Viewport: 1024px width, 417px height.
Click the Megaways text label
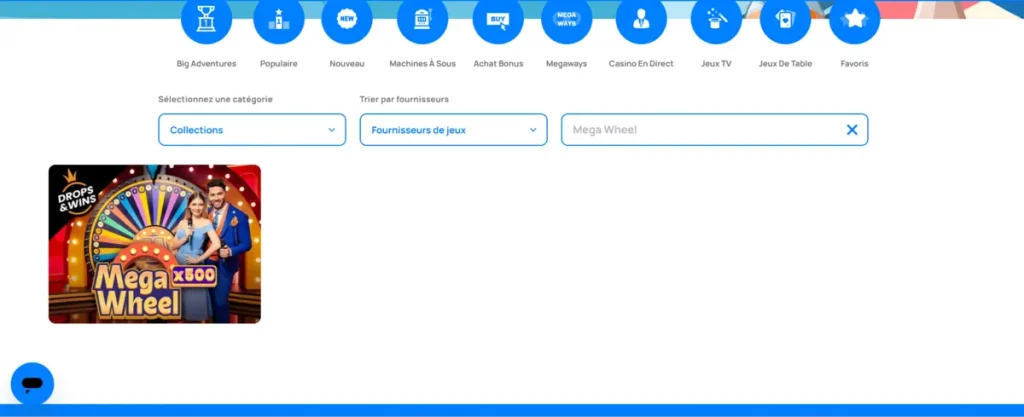coord(567,64)
